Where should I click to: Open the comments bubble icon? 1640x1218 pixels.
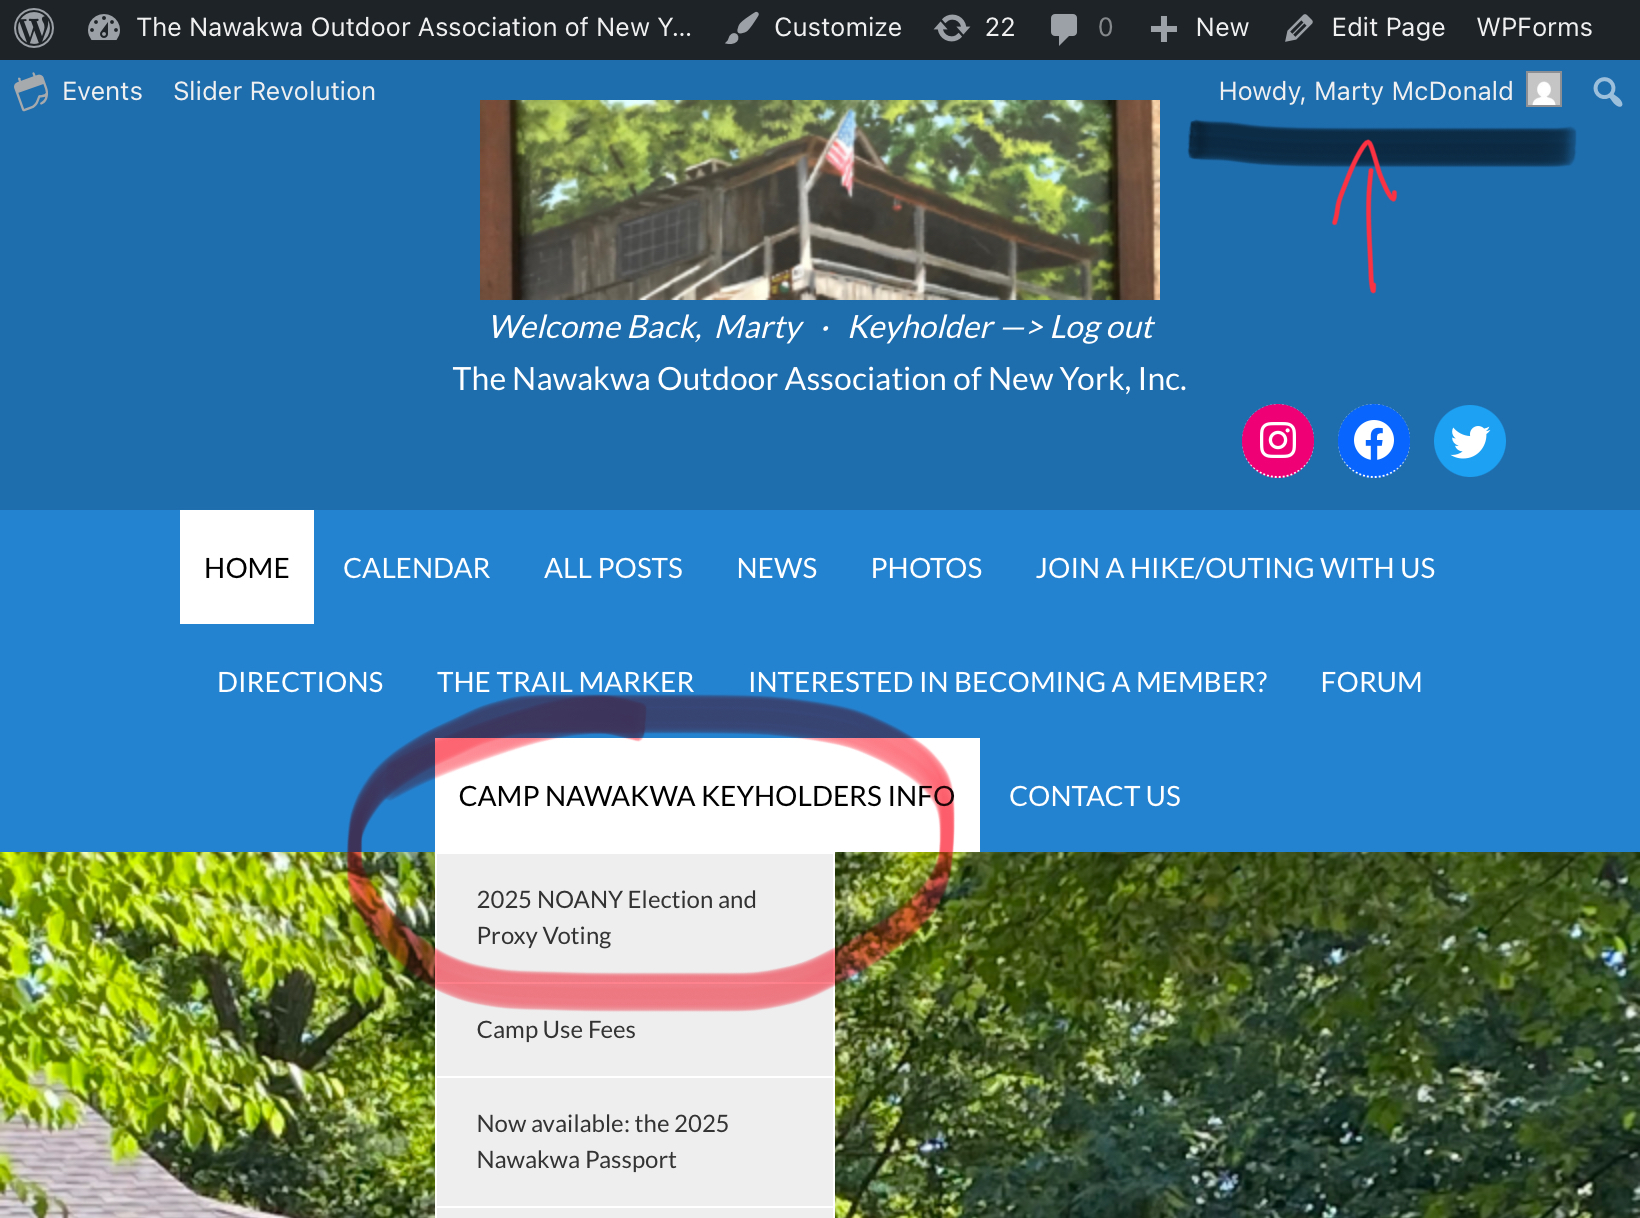(x=1064, y=28)
